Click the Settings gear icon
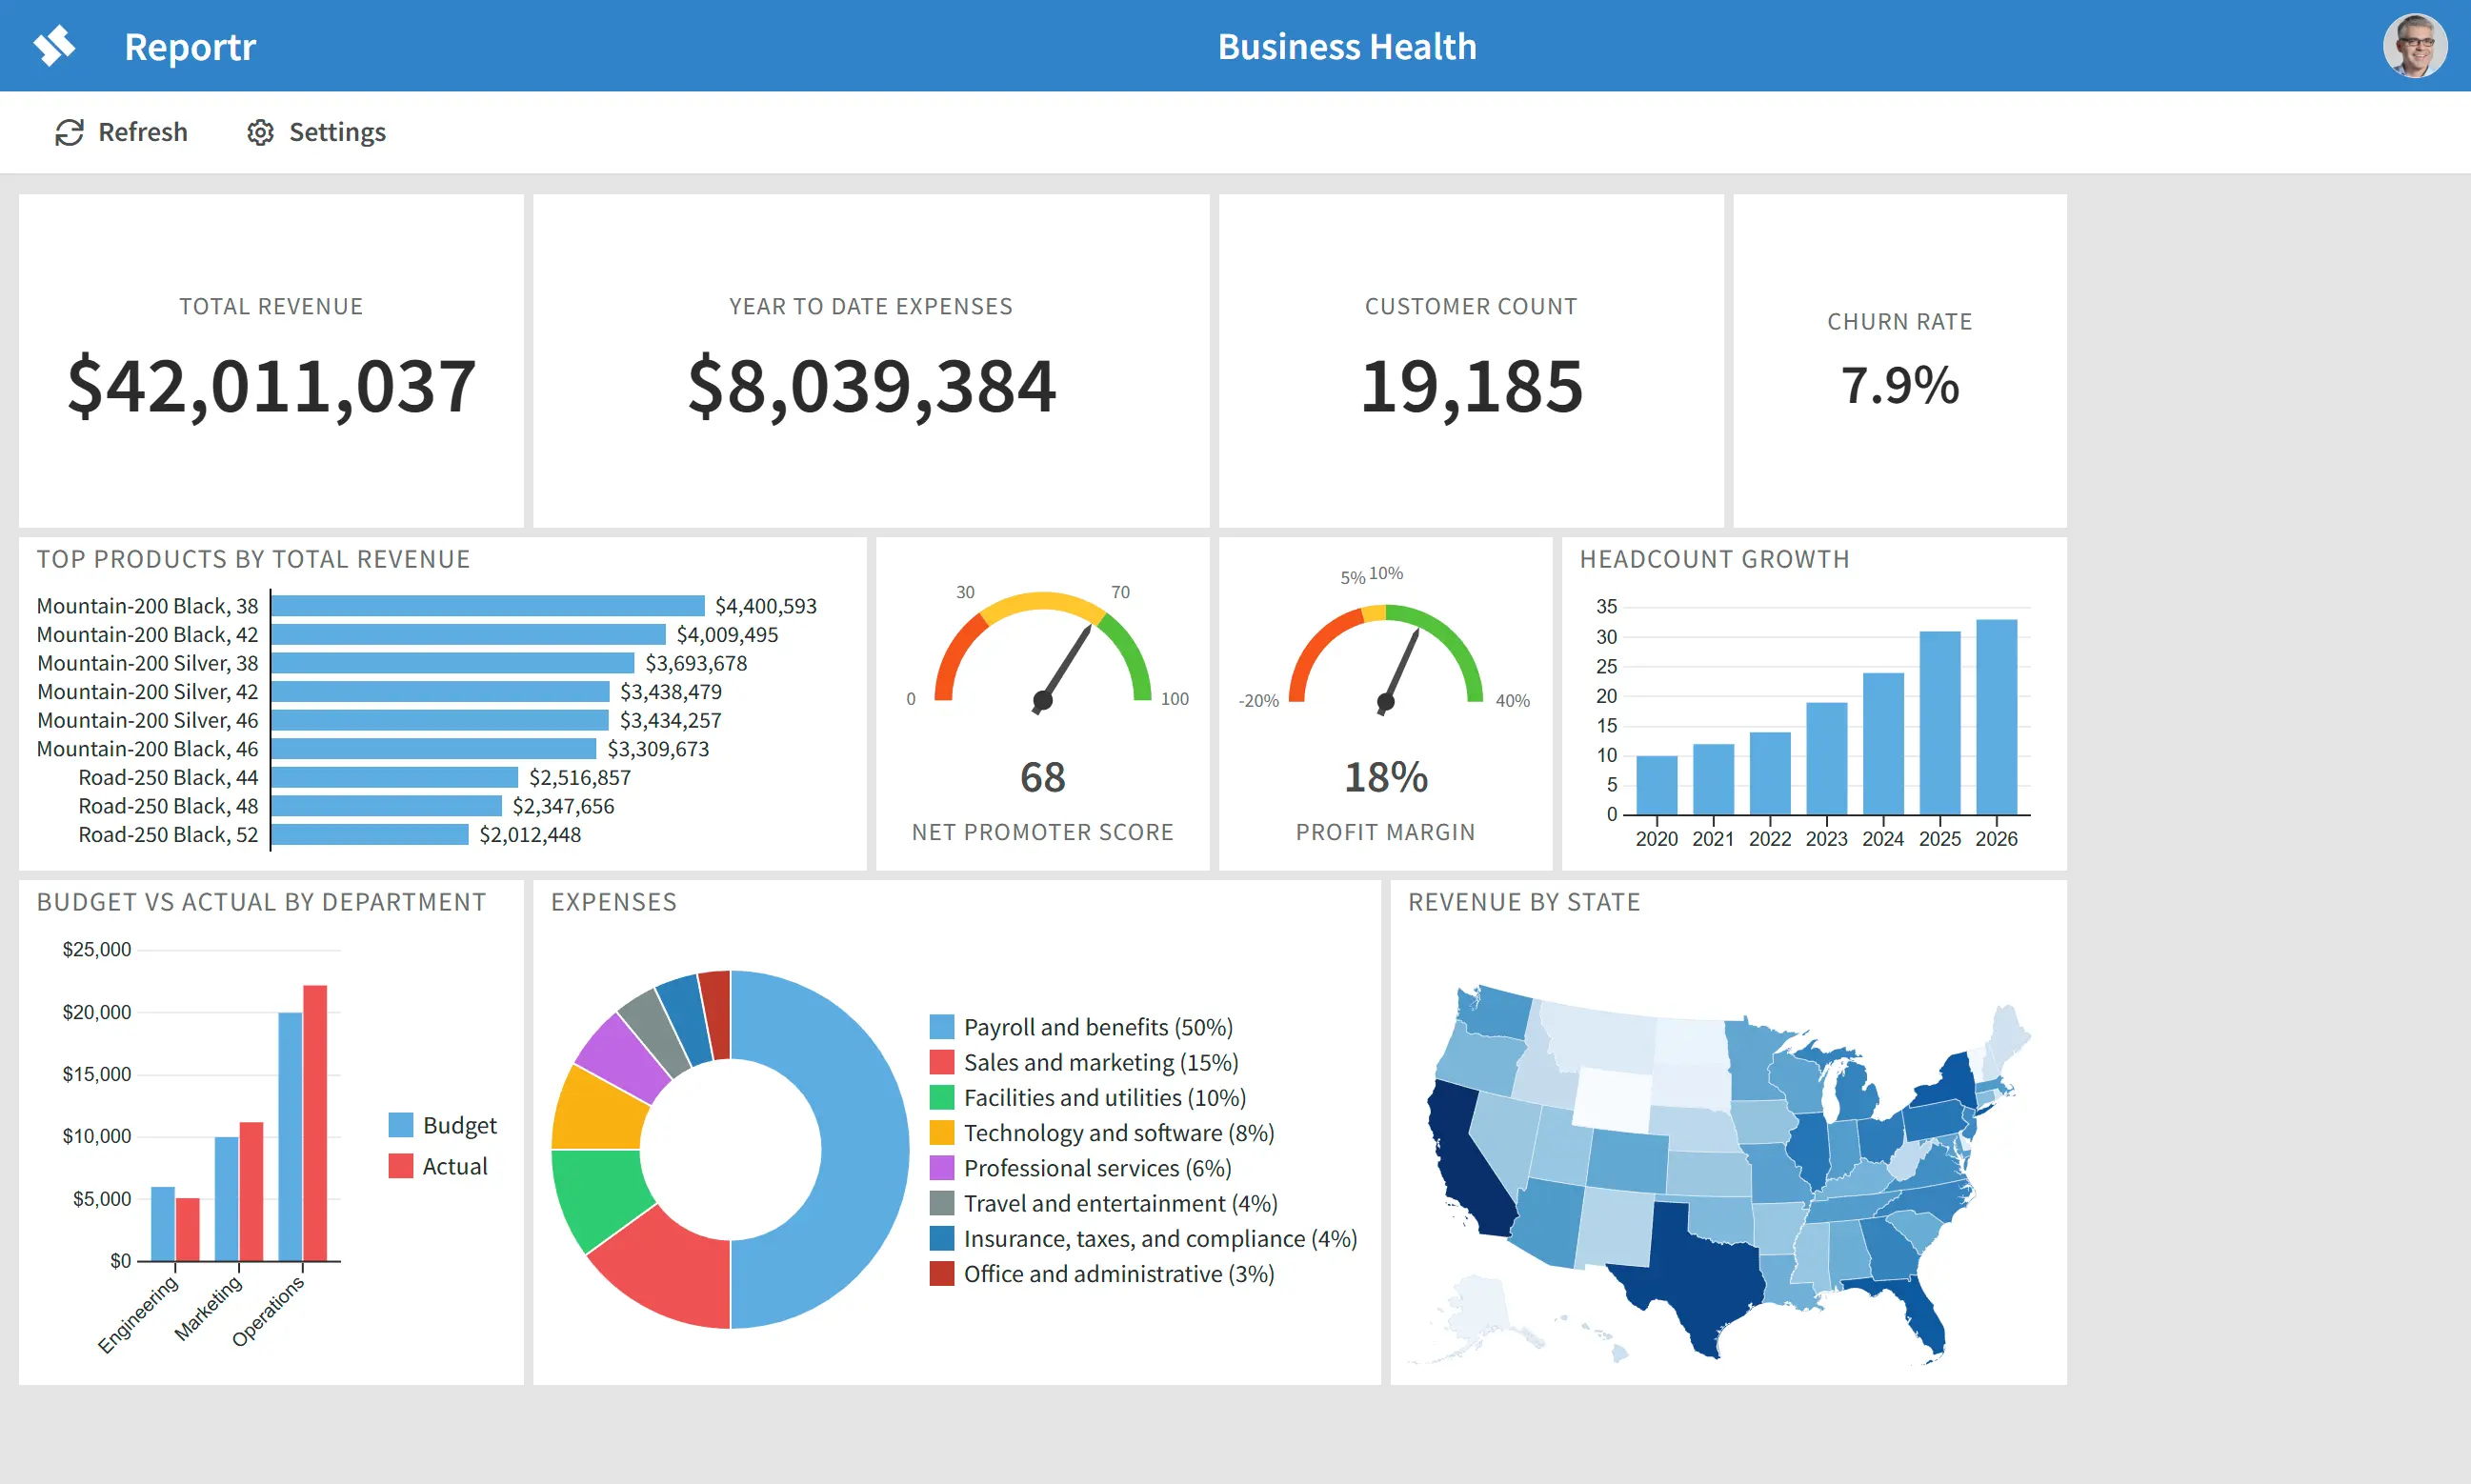This screenshot has width=2471, height=1484. coord(260,132)
